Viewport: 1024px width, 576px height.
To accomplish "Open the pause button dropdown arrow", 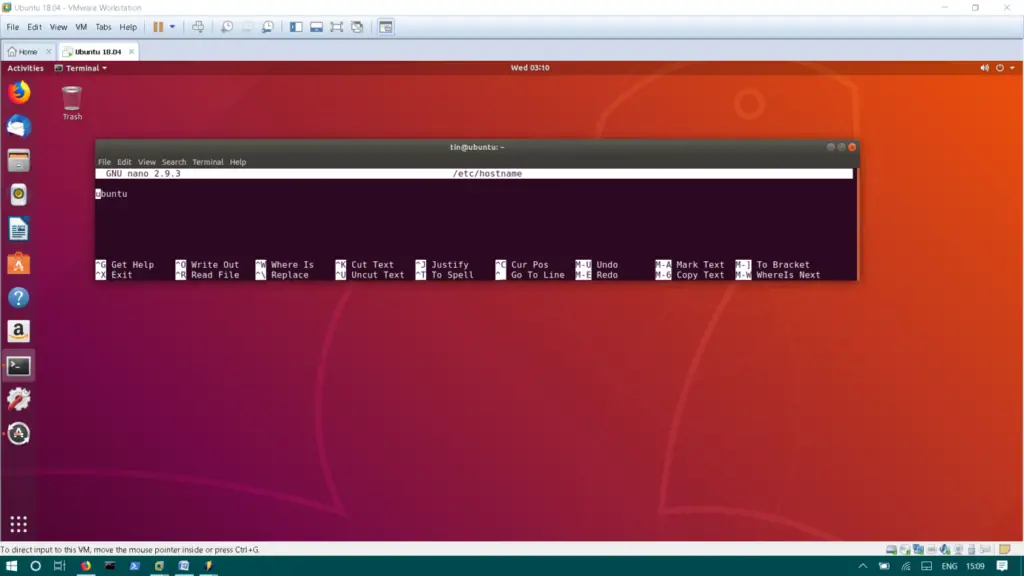I will 171,27.
